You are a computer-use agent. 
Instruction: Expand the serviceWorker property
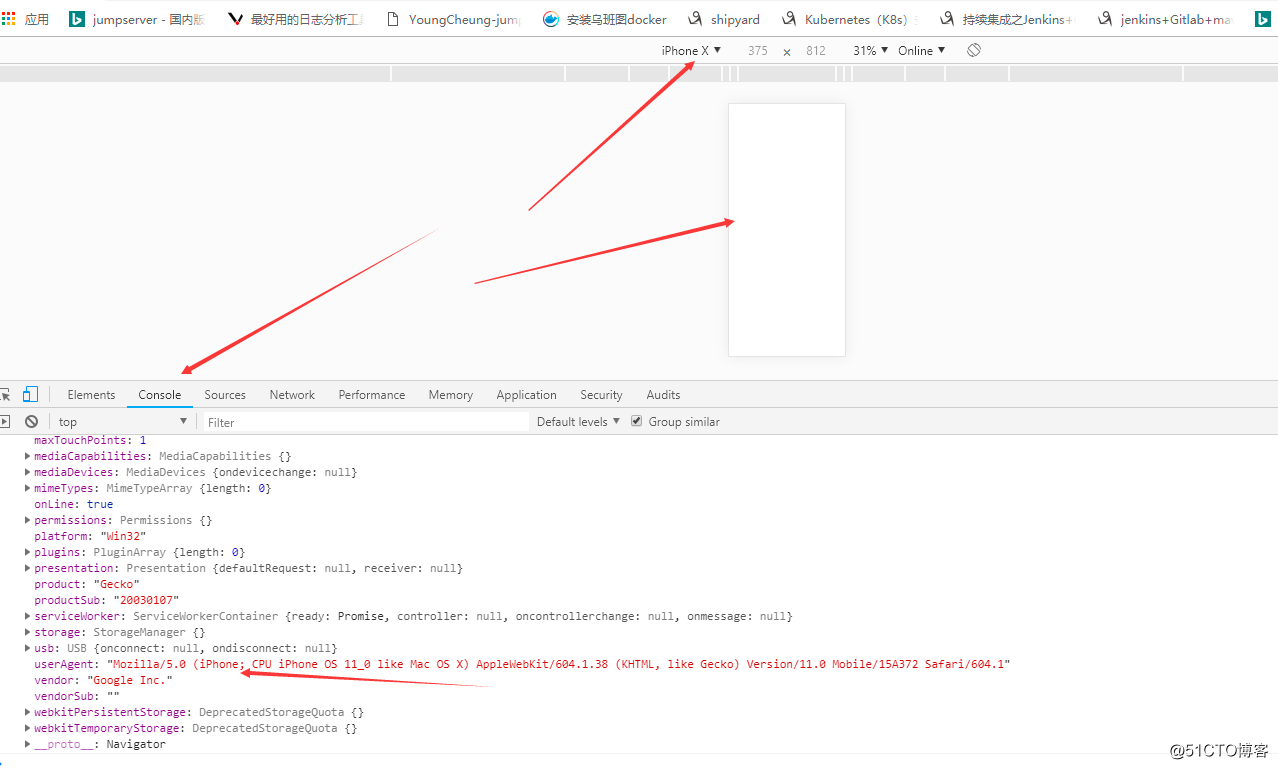click(x=27, y=616)
